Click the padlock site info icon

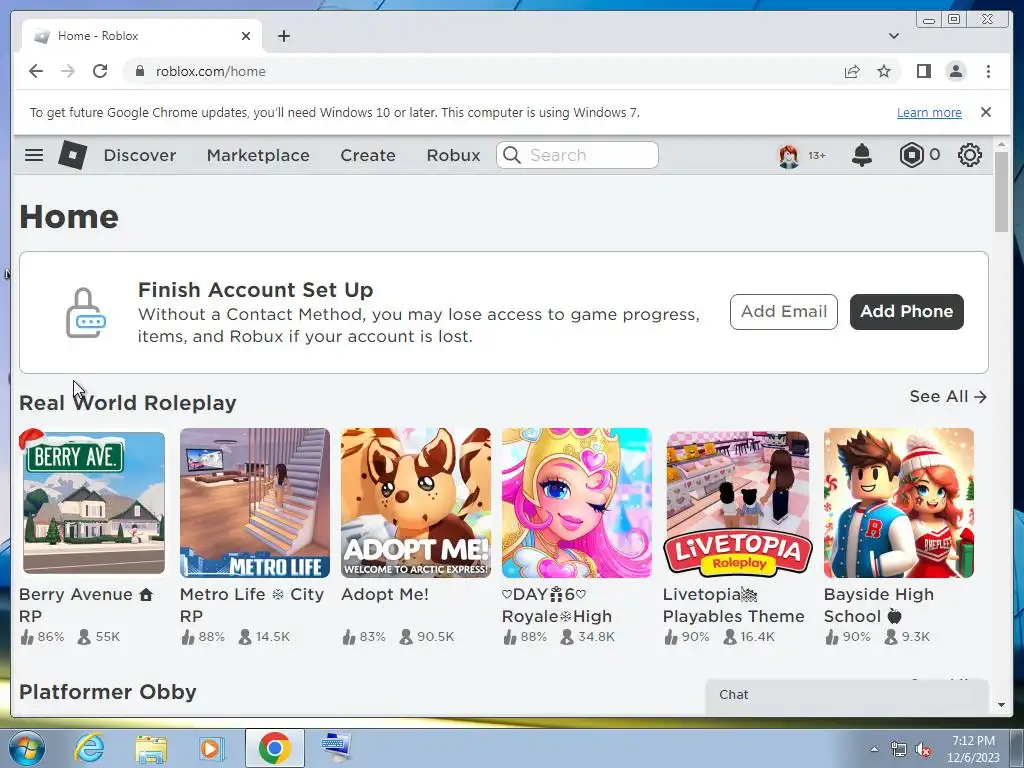139,71
